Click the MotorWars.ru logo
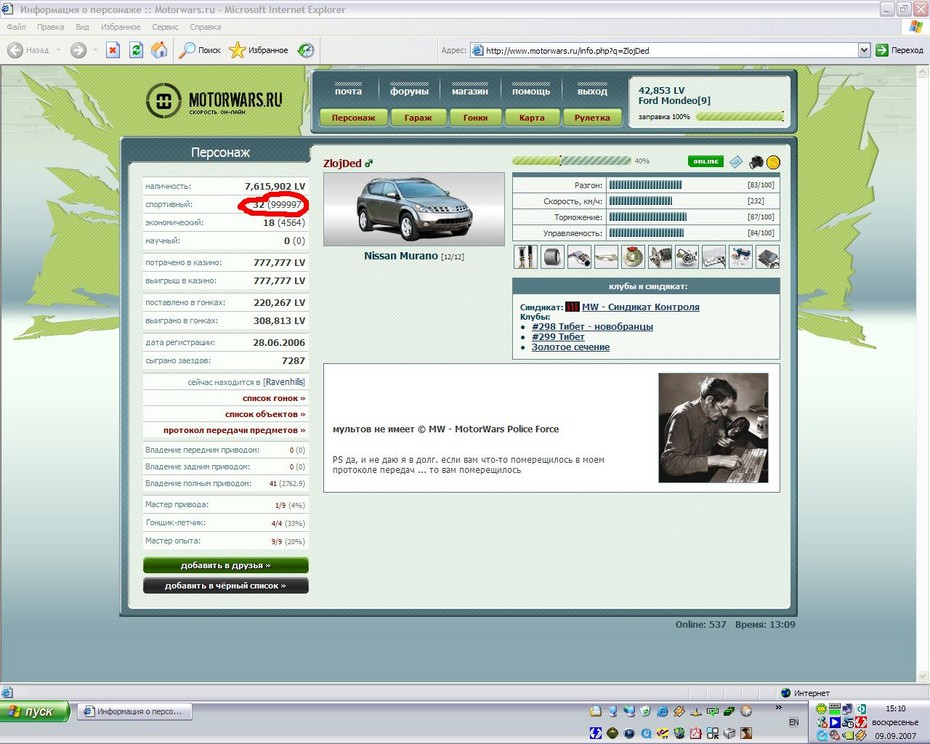 click(214, 100)
